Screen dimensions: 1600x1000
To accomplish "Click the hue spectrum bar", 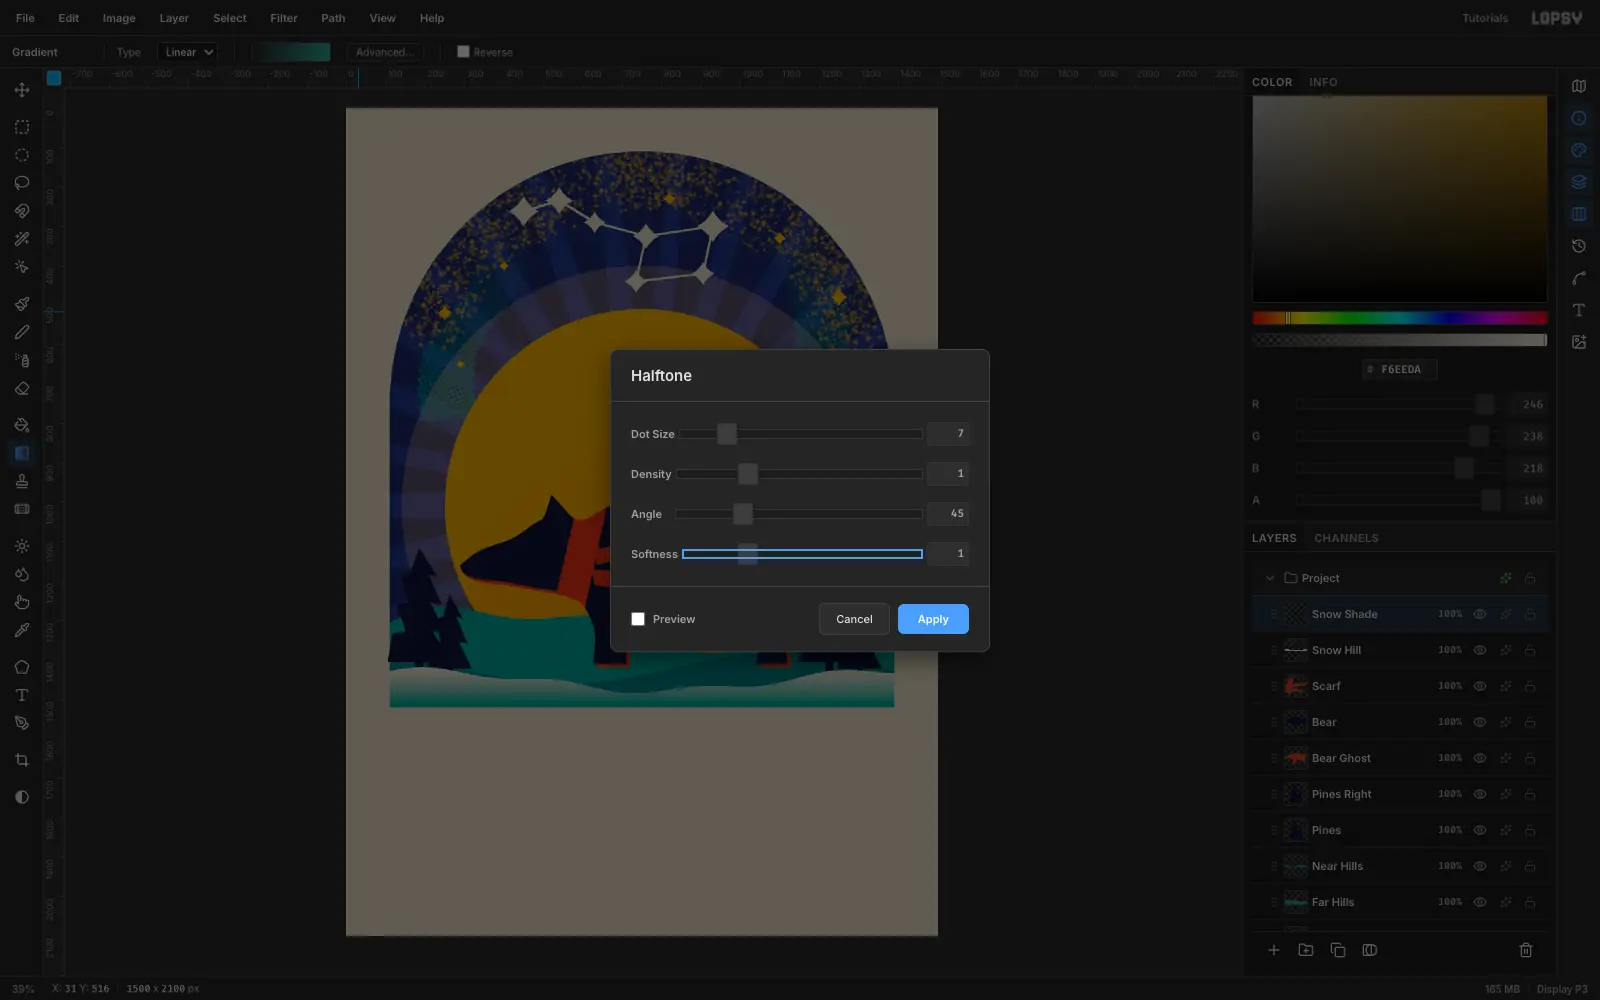I will [1400, 318].
